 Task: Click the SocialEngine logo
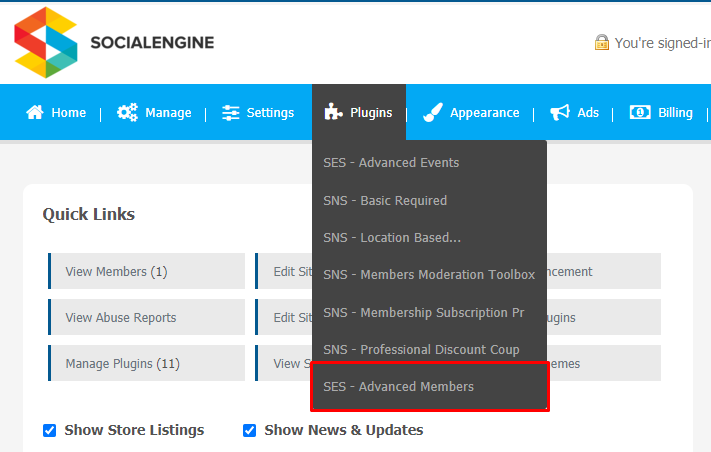114,42
